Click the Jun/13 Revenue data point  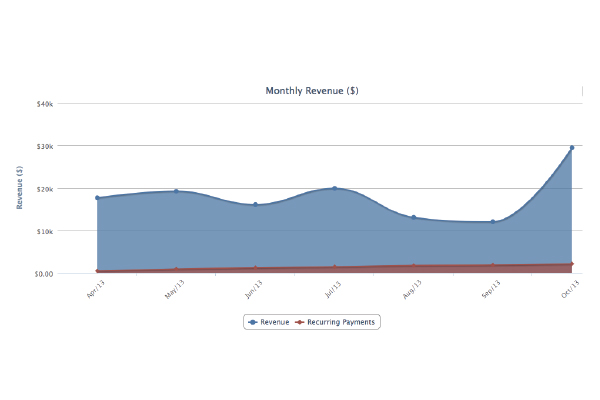[255, 204]
